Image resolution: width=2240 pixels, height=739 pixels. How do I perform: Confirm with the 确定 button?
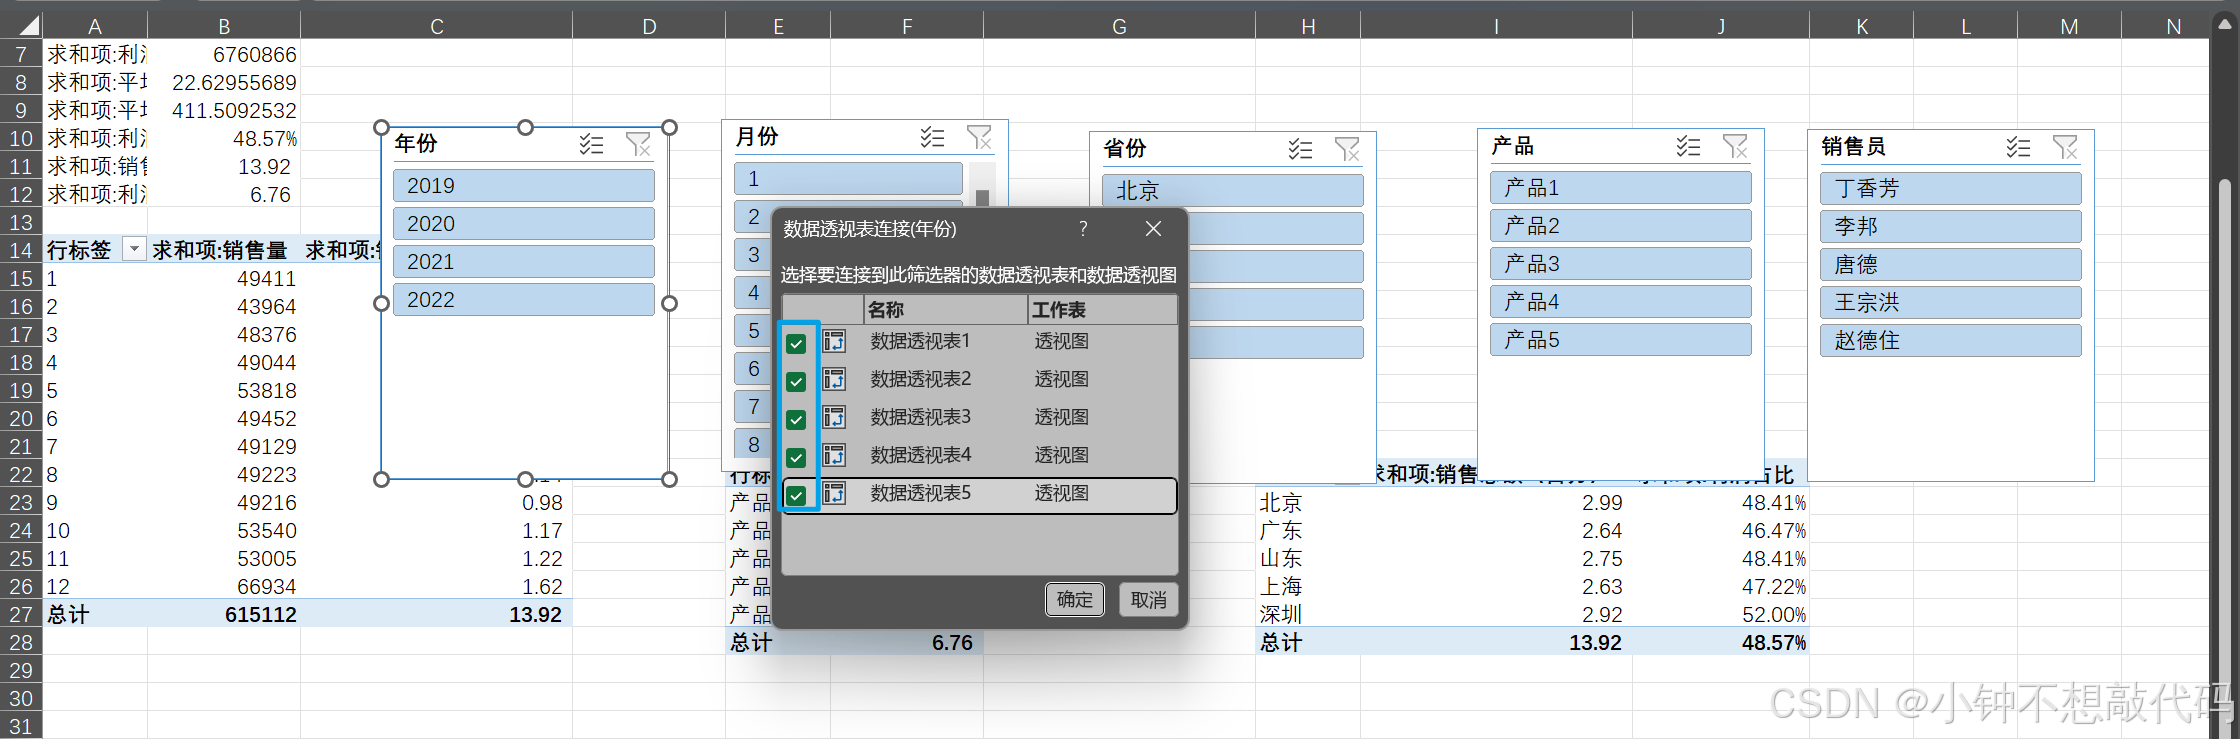point(1075,600)
